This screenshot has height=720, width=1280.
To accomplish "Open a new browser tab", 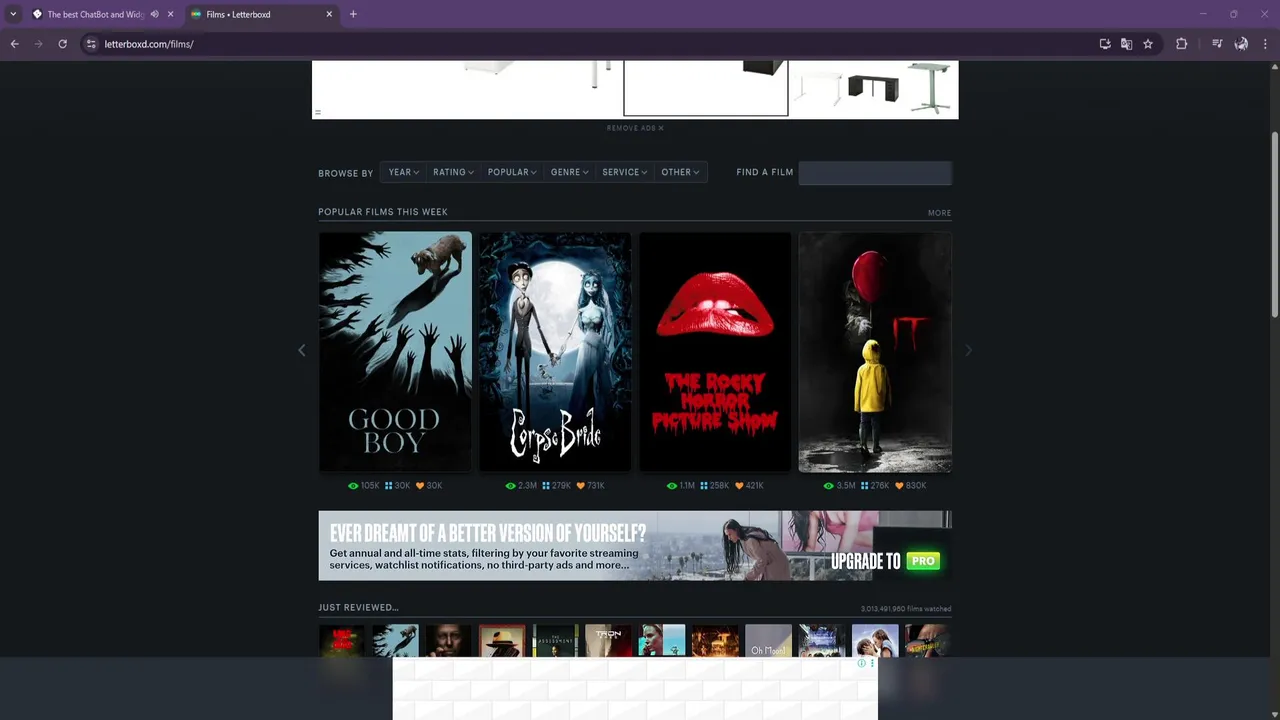I will (353, 14).
